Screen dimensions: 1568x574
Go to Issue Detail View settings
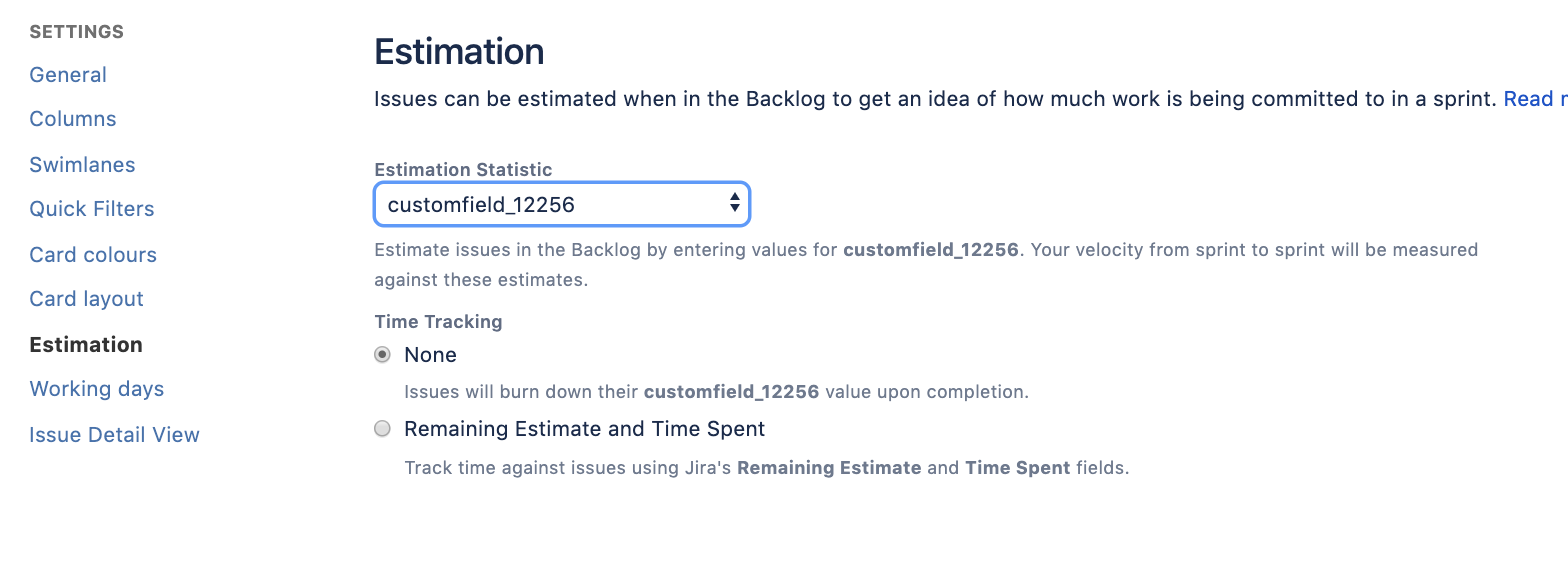point(115,435)
